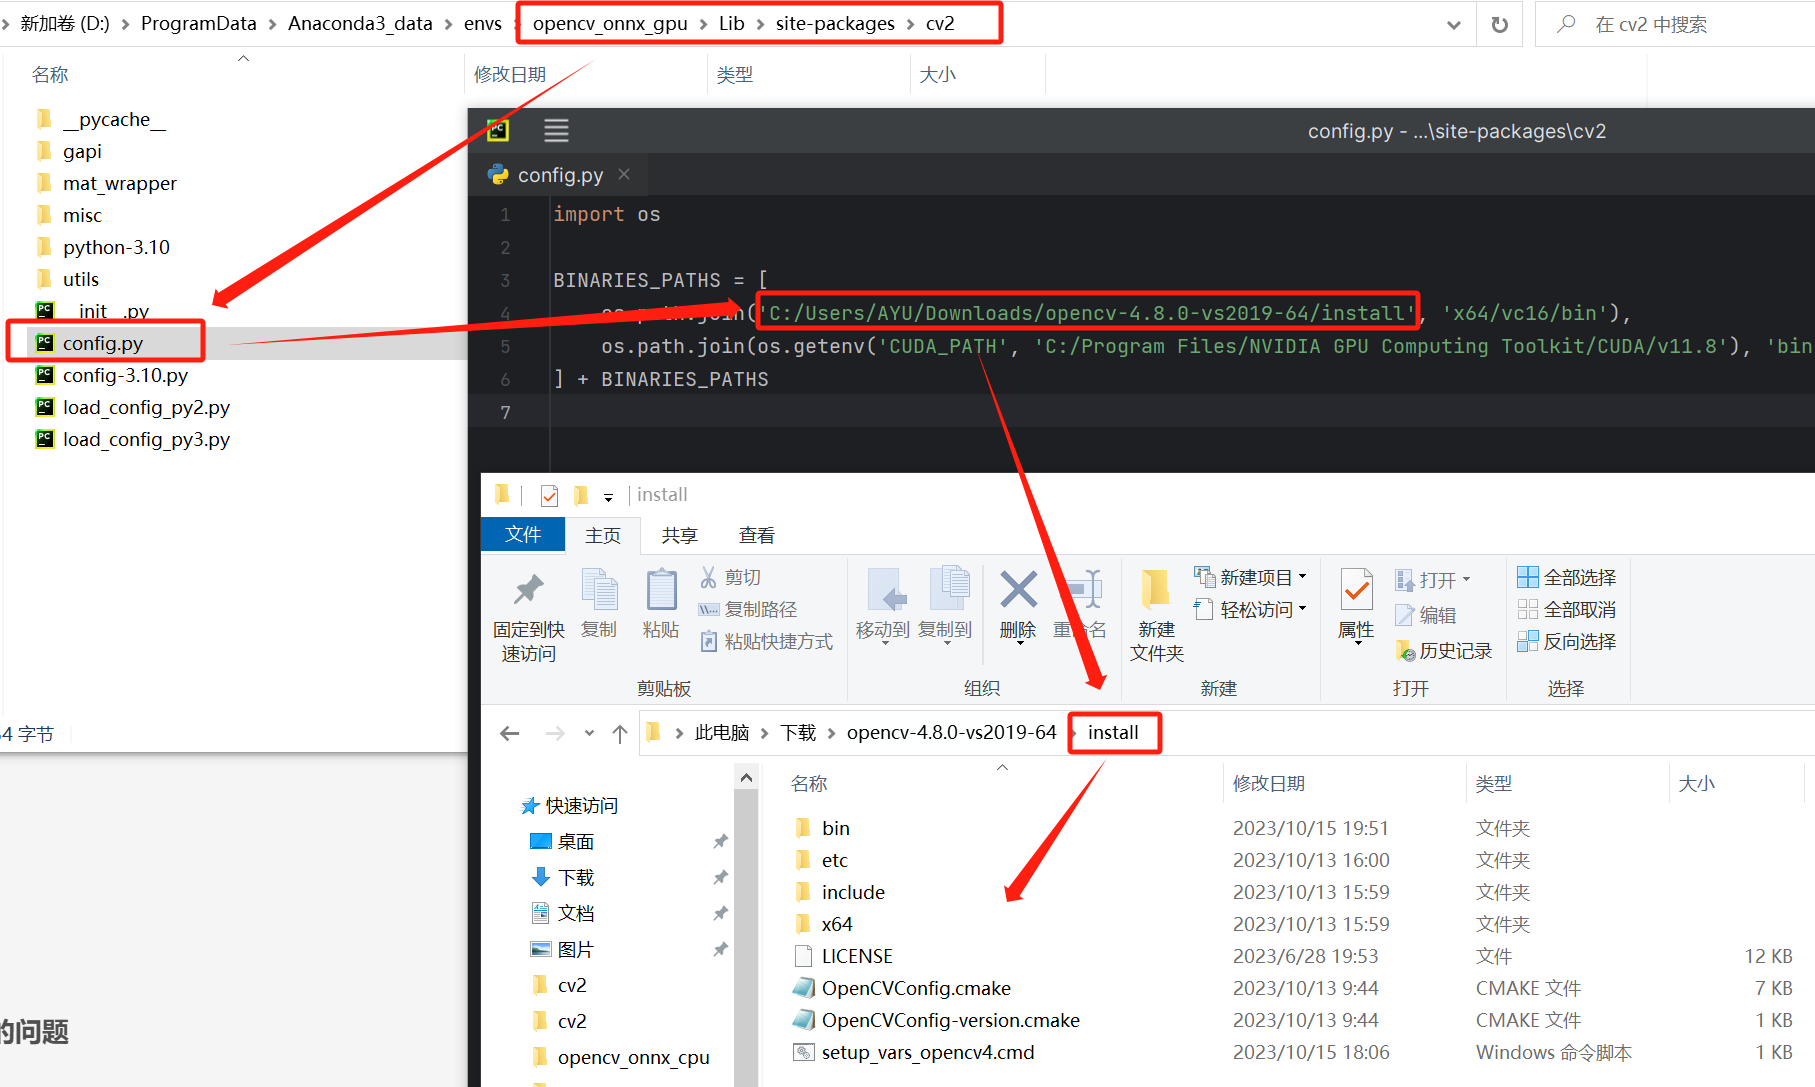
Task: Click Select None (全部取消) option
Action: (1567, 610)
